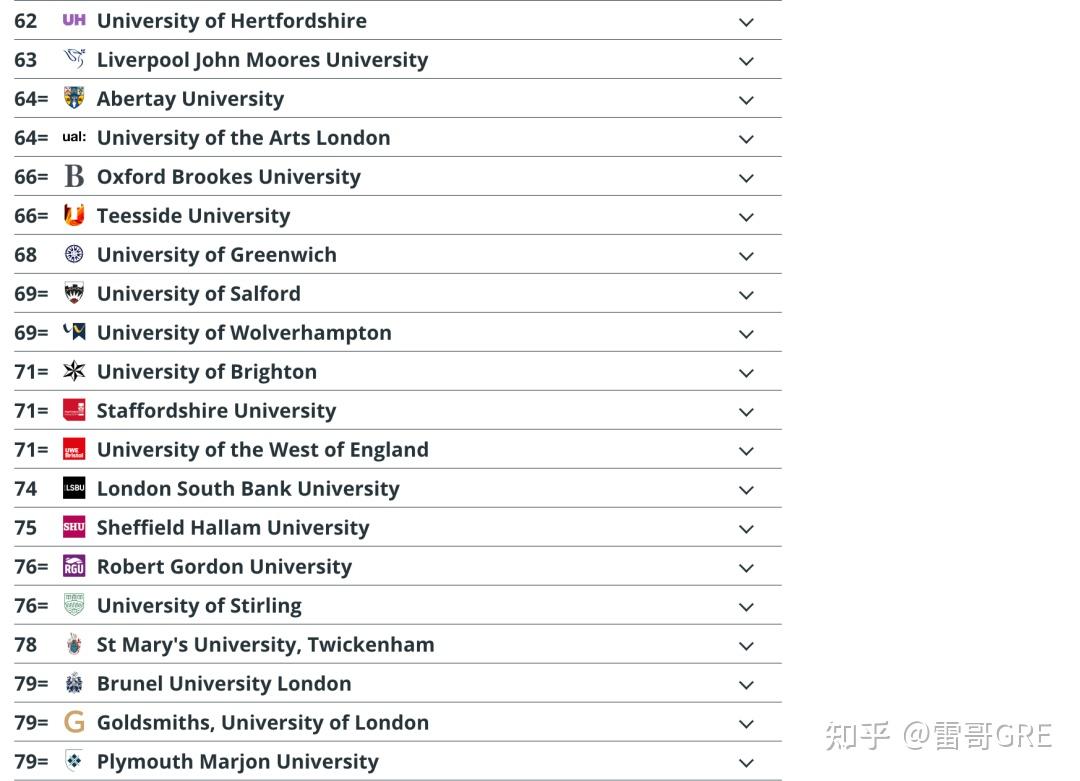Select the Liverpool John Moores University crest icon
This screenshot has height=781, width=1080.
[73, 59]
